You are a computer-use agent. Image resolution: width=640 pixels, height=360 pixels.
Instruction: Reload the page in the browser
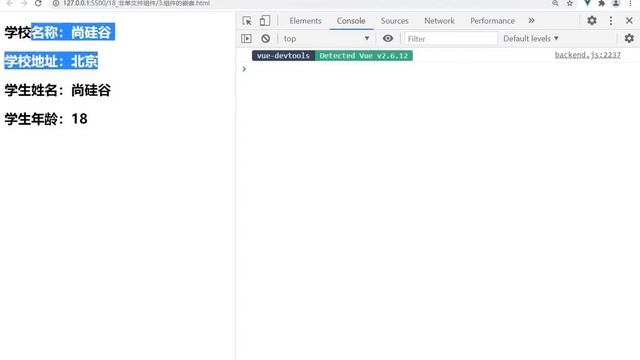(x=38, y=3)
